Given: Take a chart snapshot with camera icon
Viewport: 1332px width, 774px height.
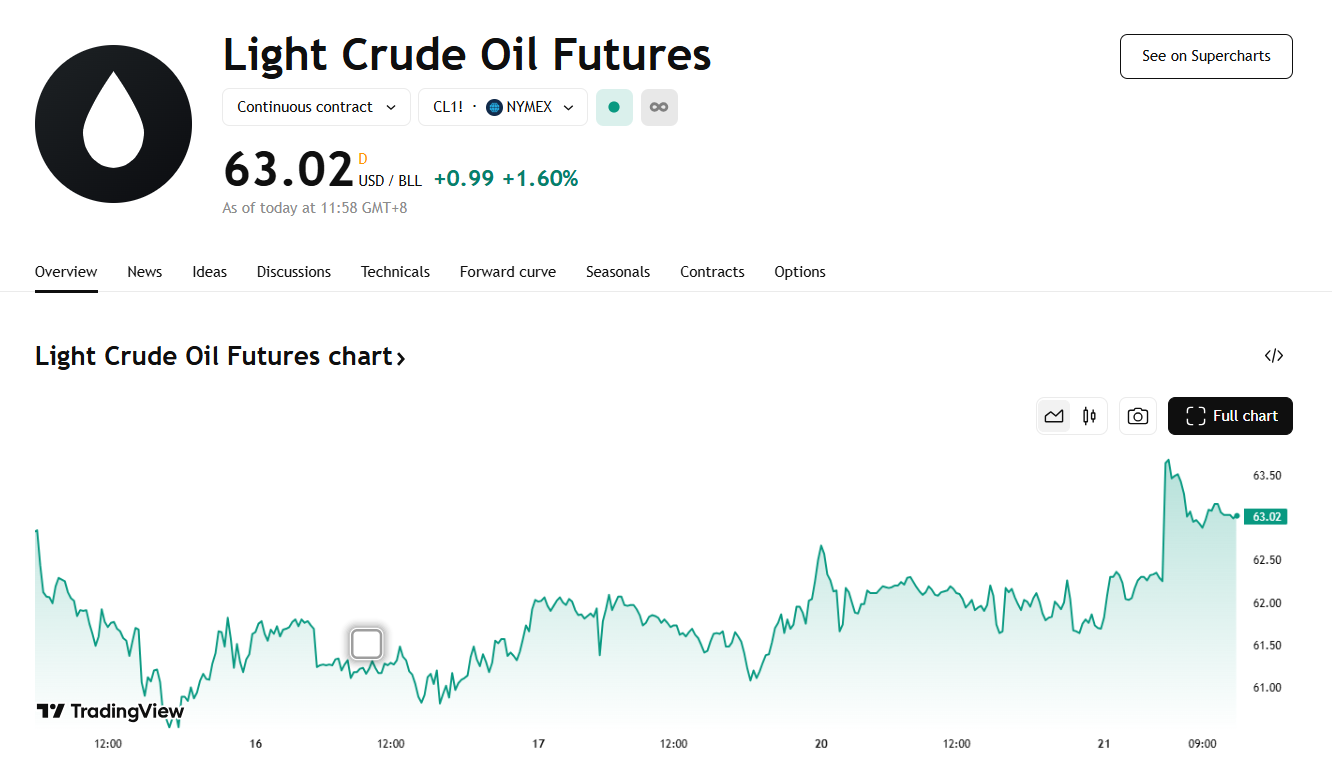Looking at the screenshot, I should [1137, 416].
